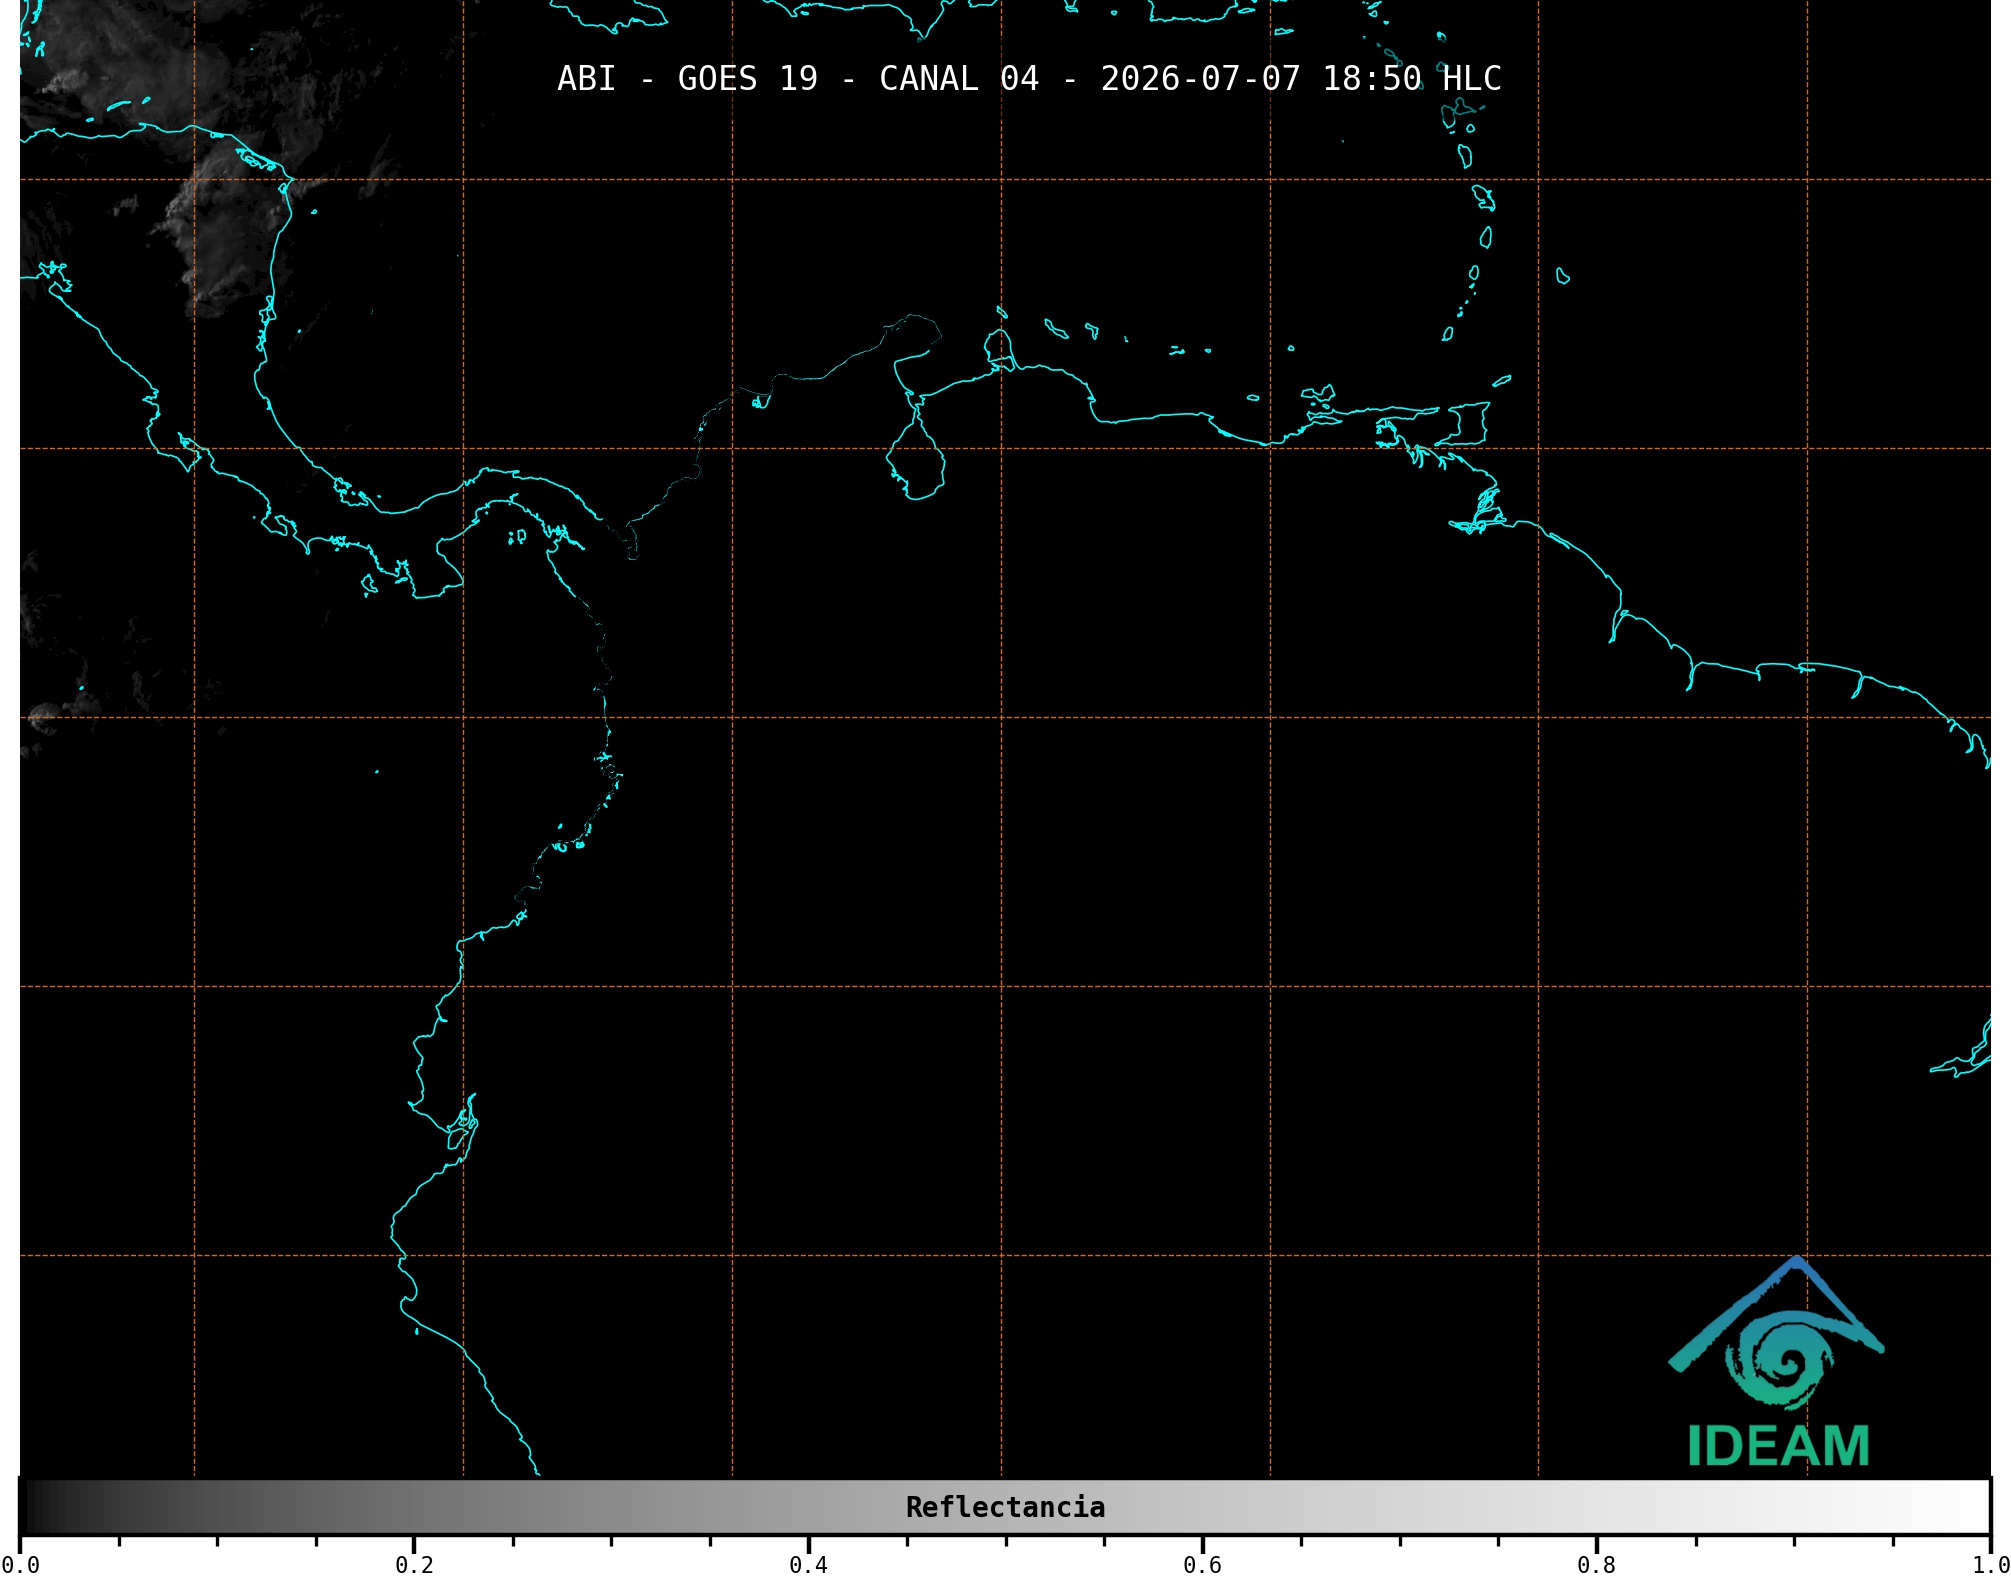
Task: Click the 'Reflectancia' colorbar label
Action: [1005, 1507]
